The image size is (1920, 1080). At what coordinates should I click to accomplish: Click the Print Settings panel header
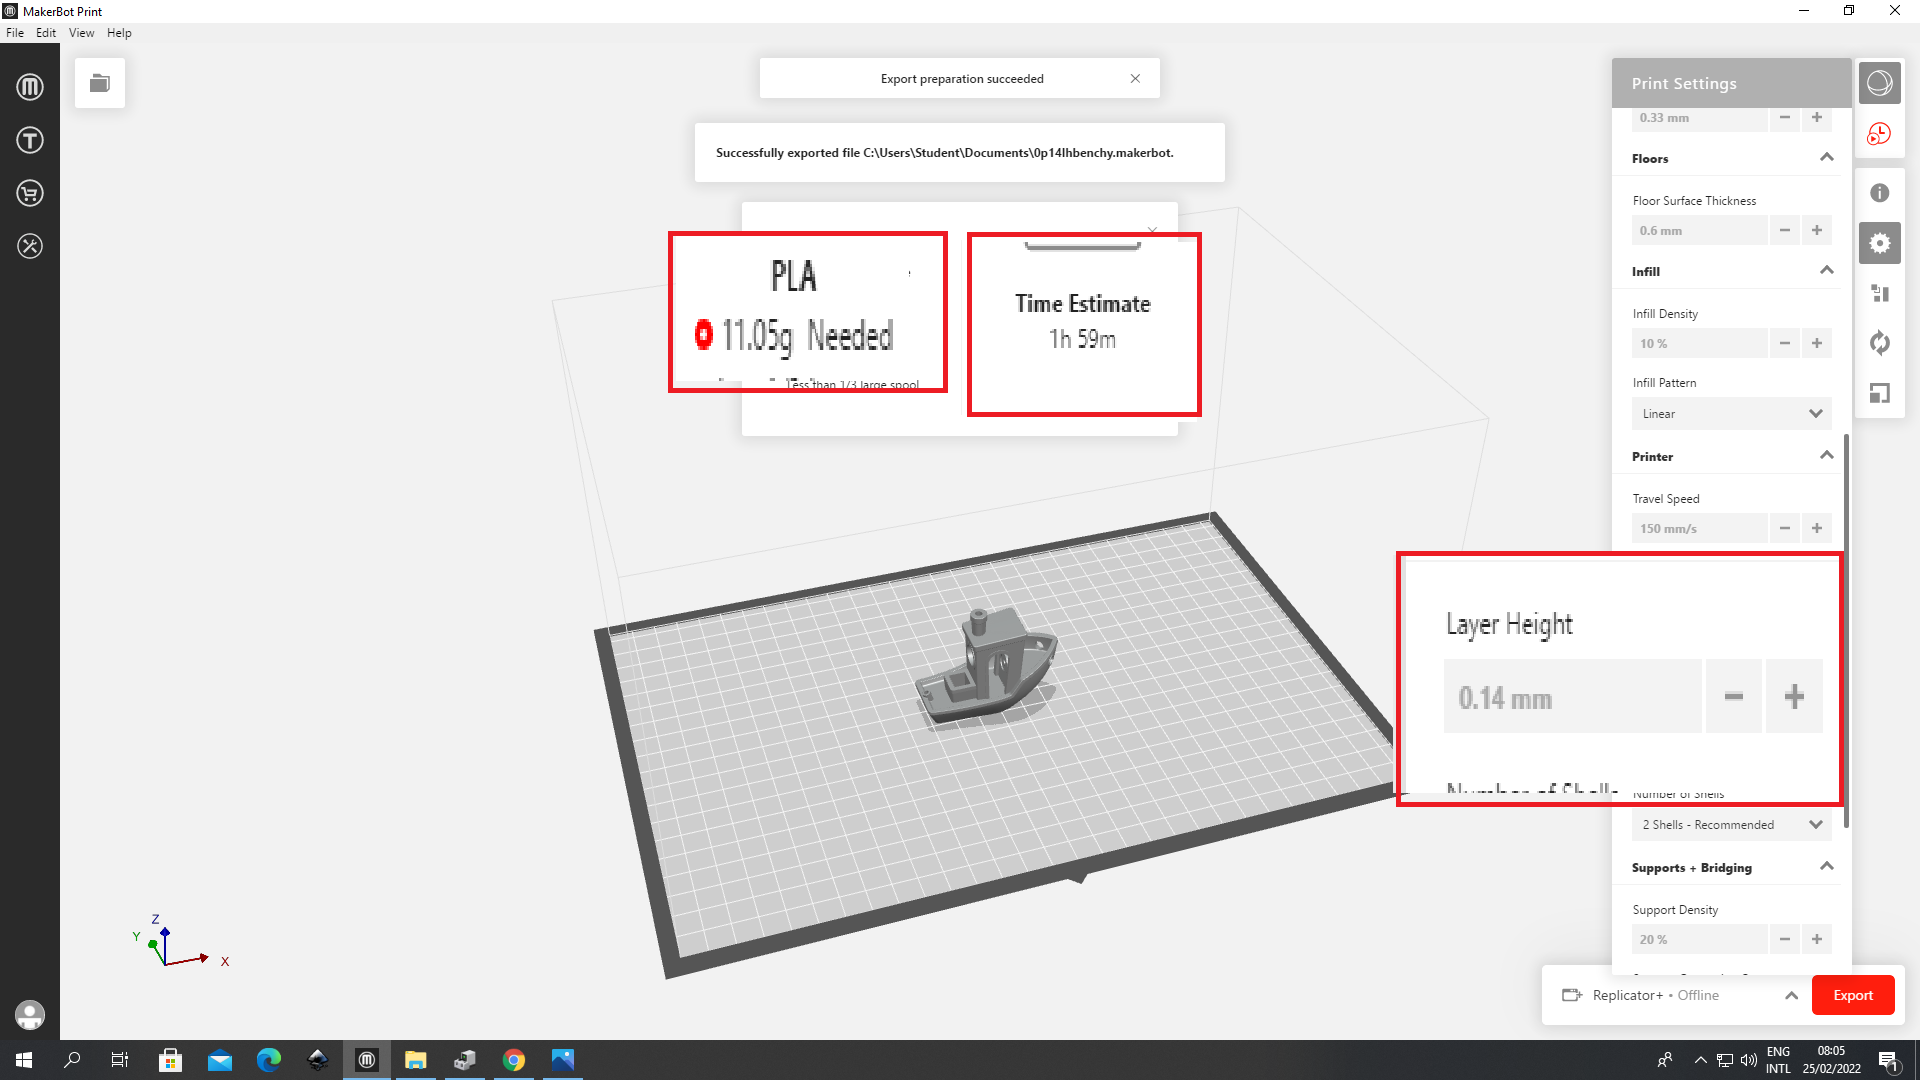coord(1731,83)
